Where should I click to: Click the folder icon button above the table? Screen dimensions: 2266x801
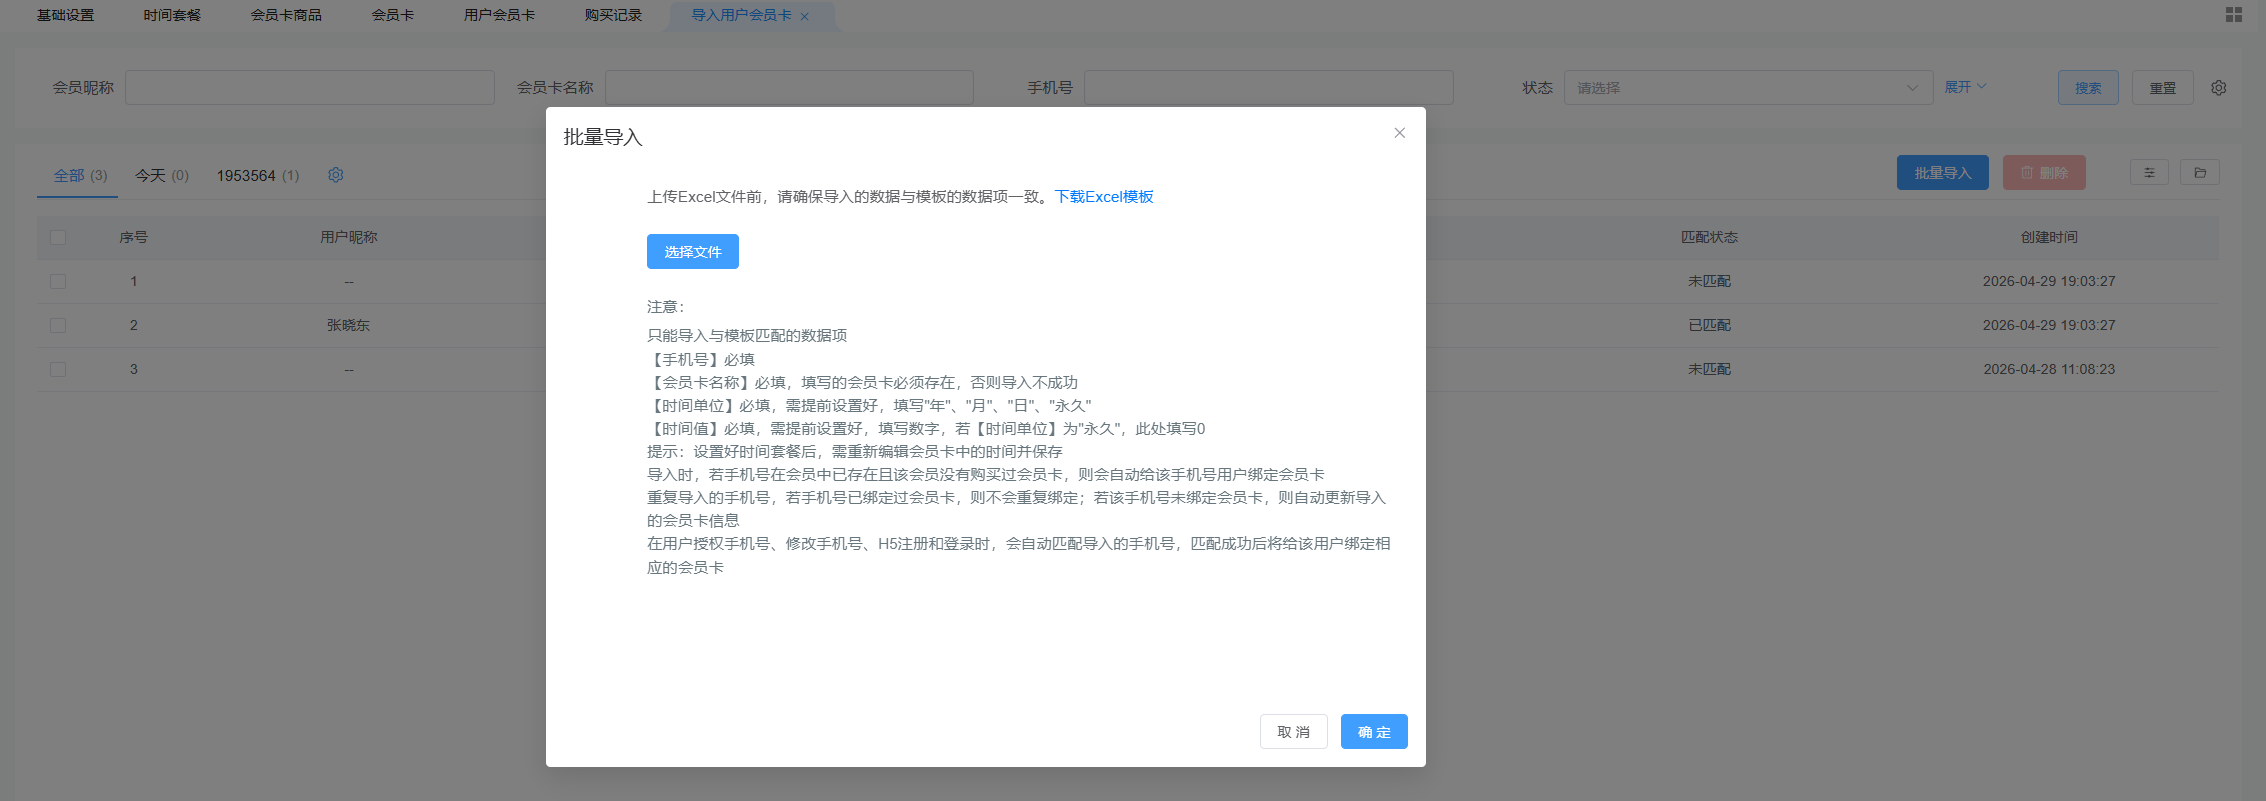2200,173
